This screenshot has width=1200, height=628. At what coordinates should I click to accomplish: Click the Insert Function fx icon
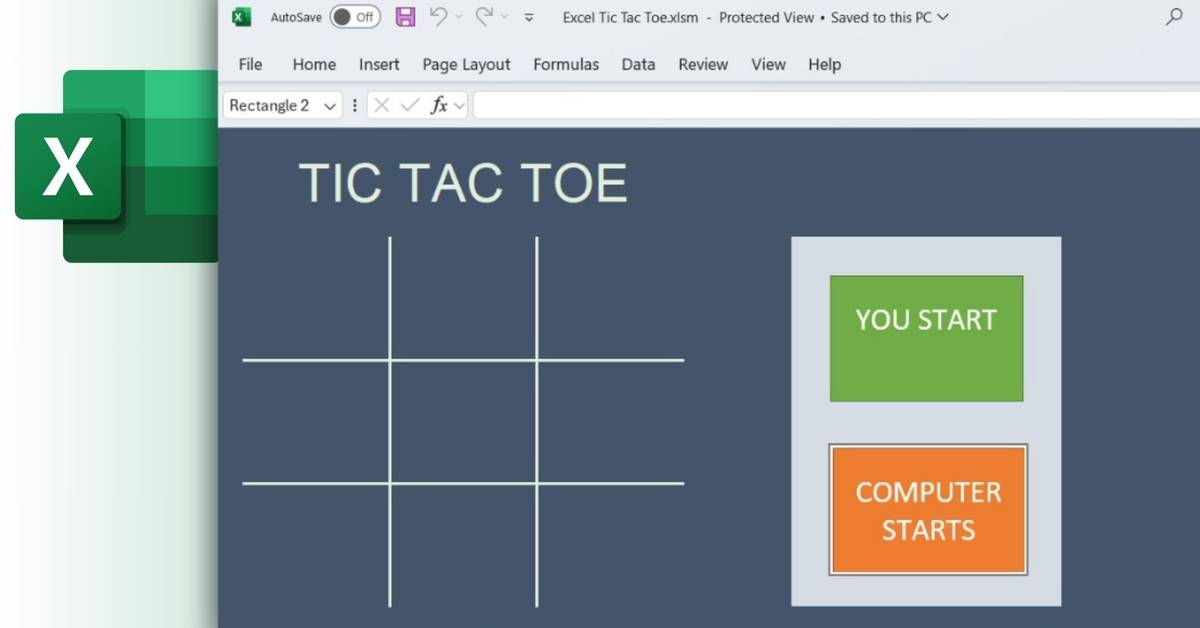coord(439,105)
